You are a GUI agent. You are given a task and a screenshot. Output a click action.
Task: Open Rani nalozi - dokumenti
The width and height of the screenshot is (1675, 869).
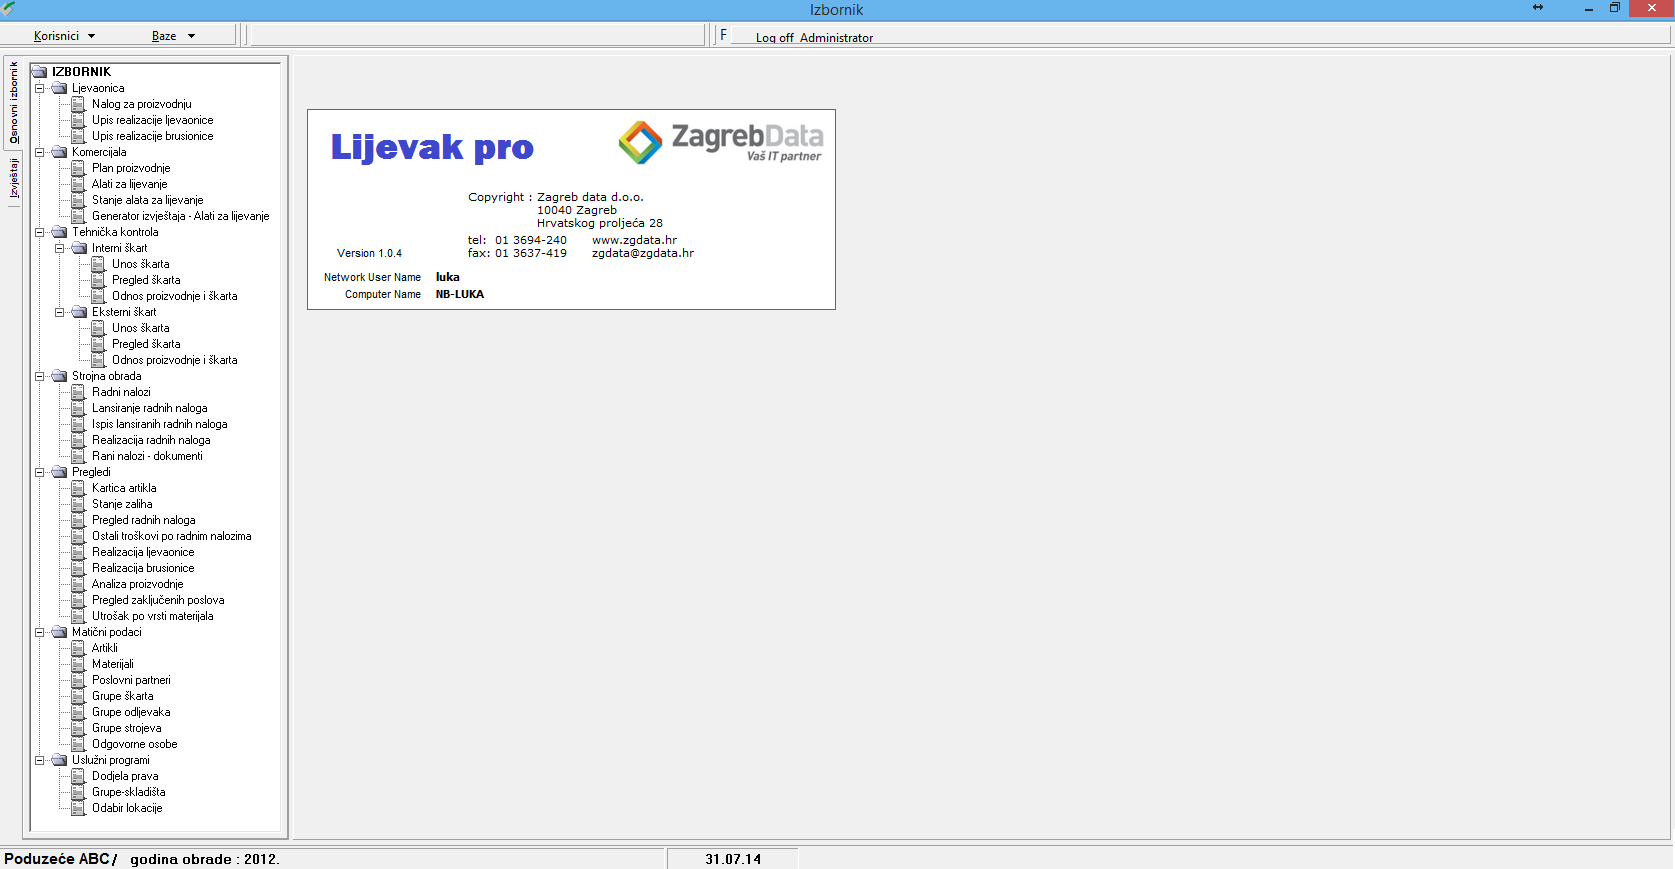click(147, 456)
